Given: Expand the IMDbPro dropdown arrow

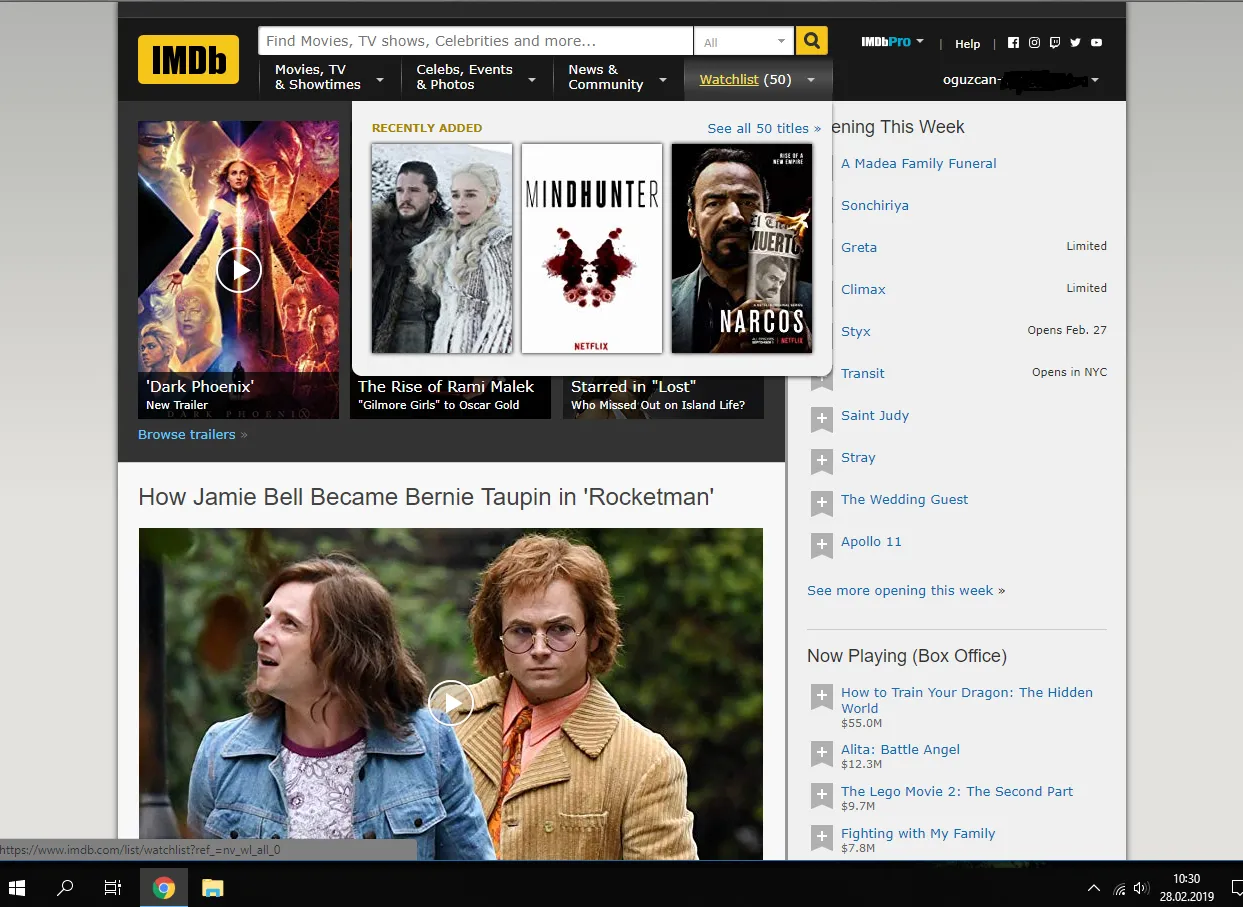Looking at the screenshot, I should point(920,42).
